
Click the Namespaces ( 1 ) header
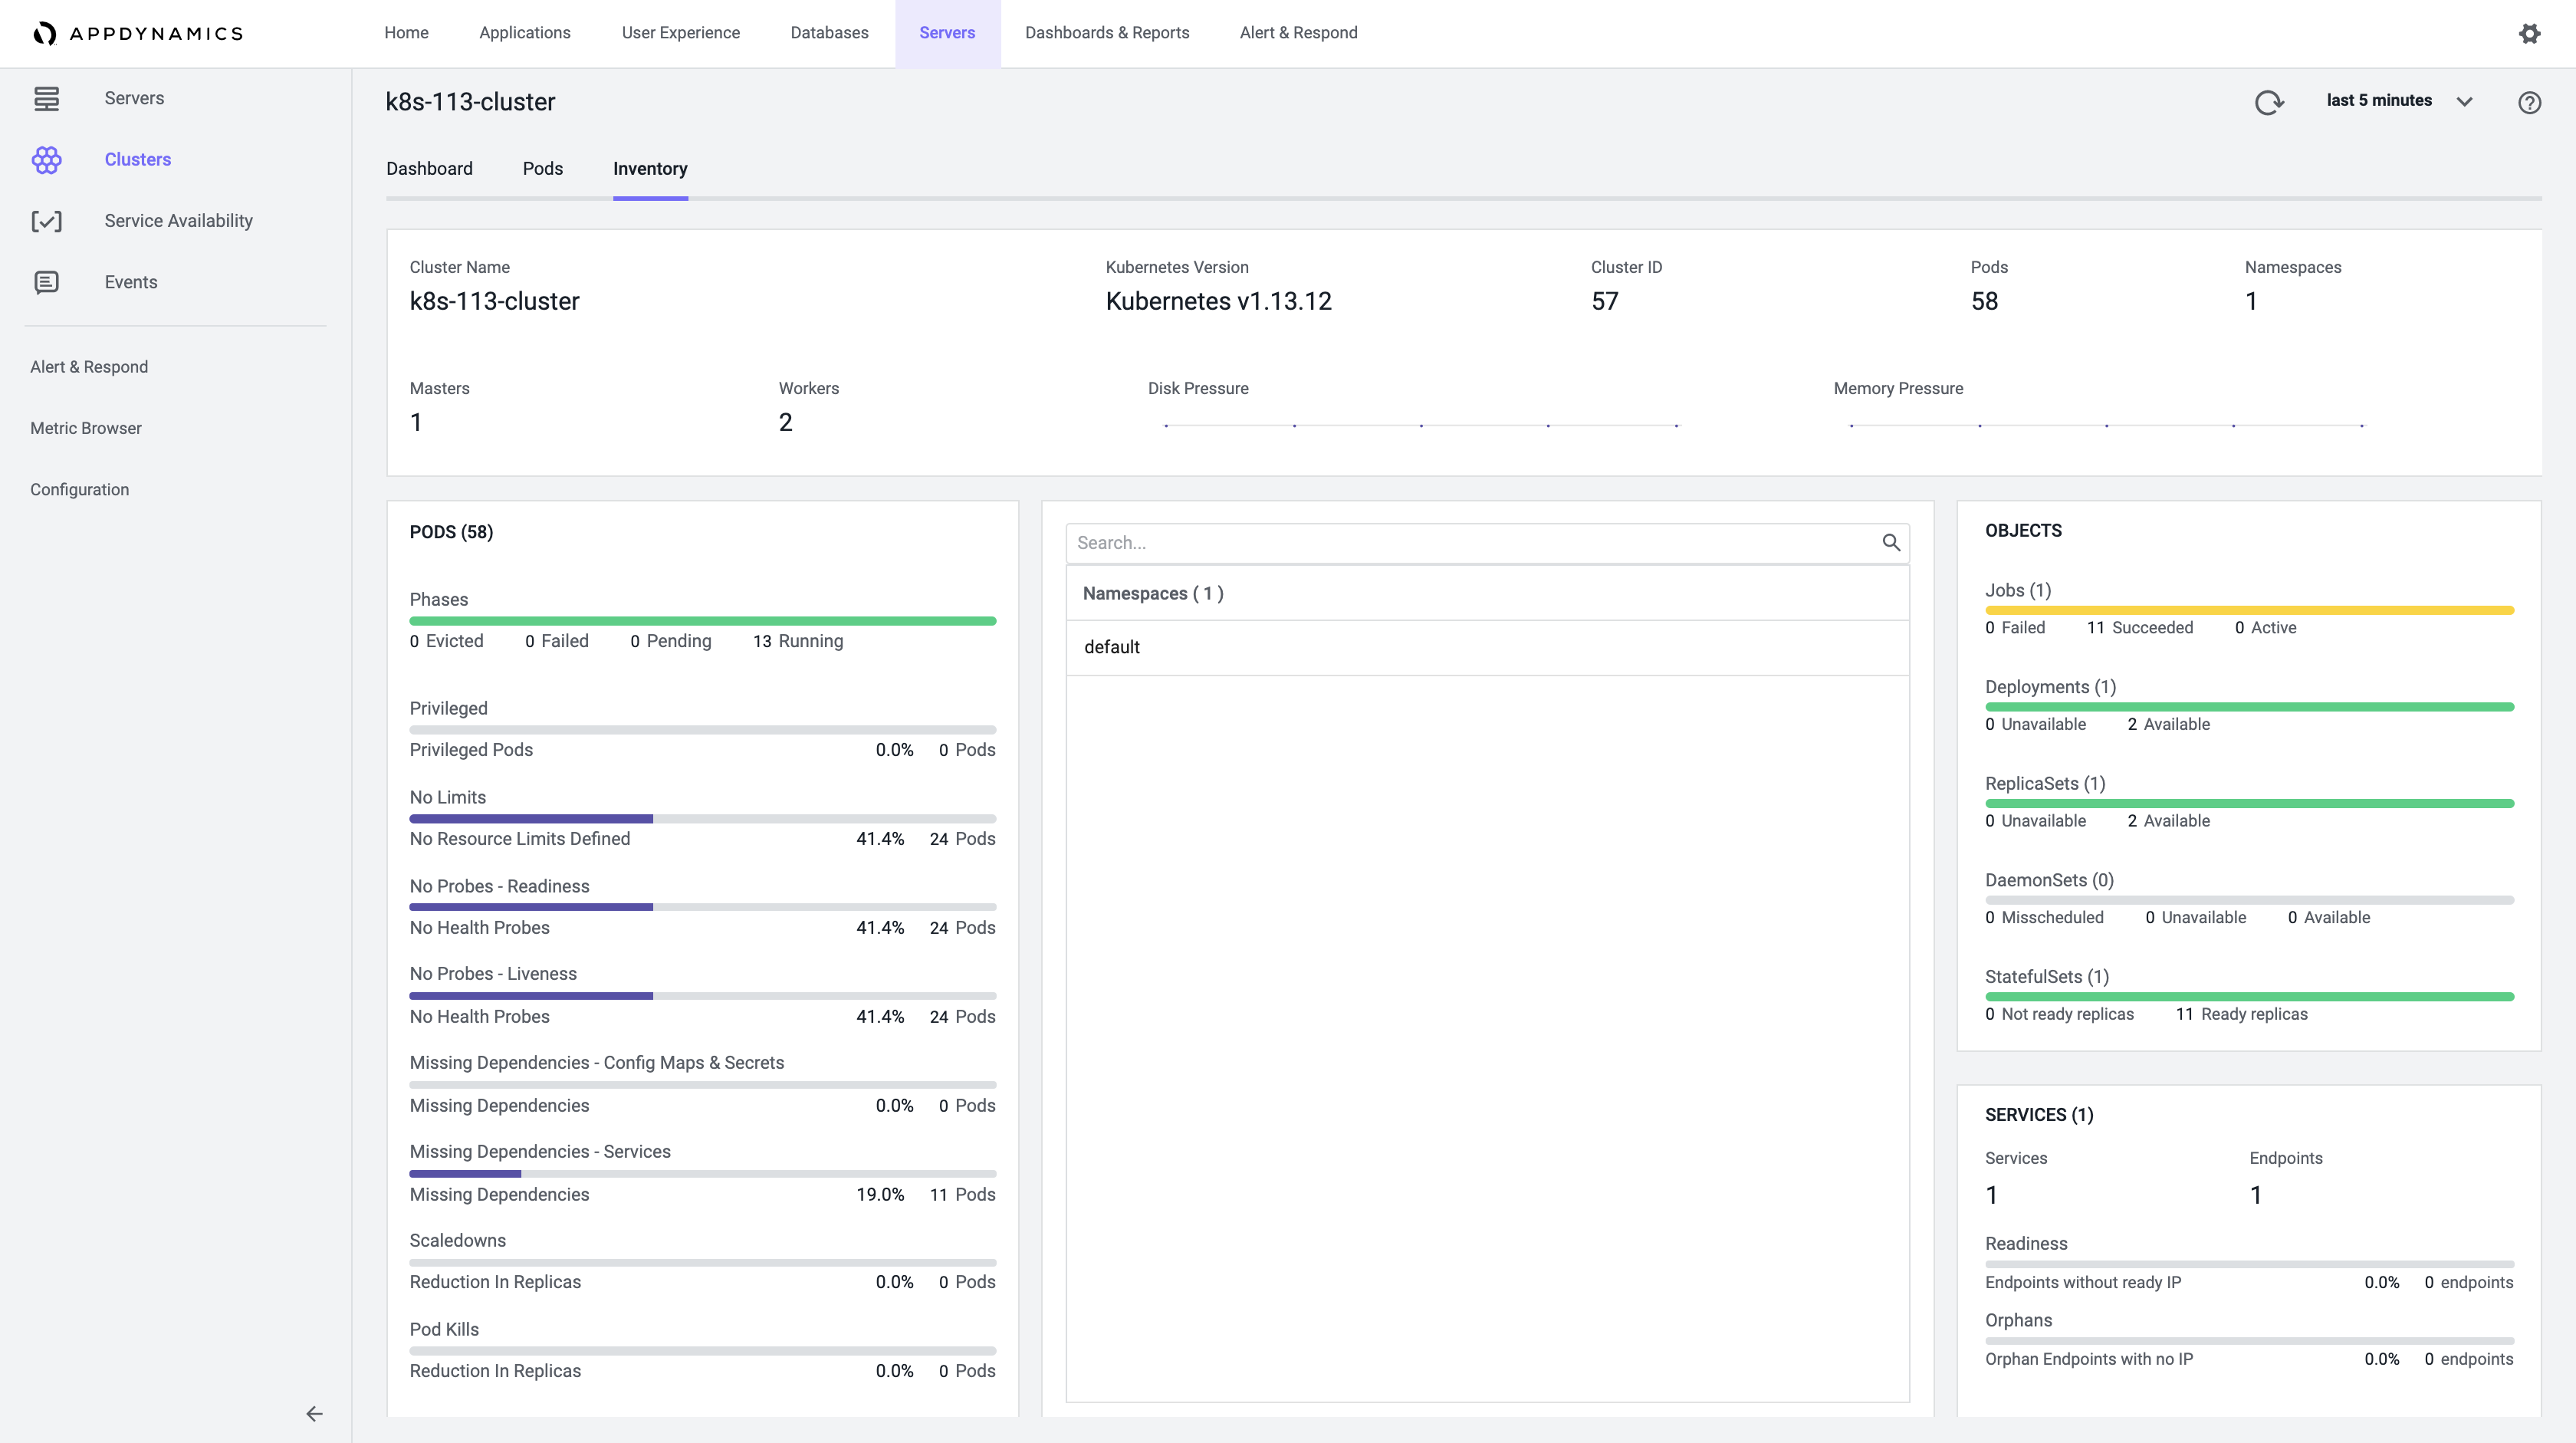point(1153,594)
